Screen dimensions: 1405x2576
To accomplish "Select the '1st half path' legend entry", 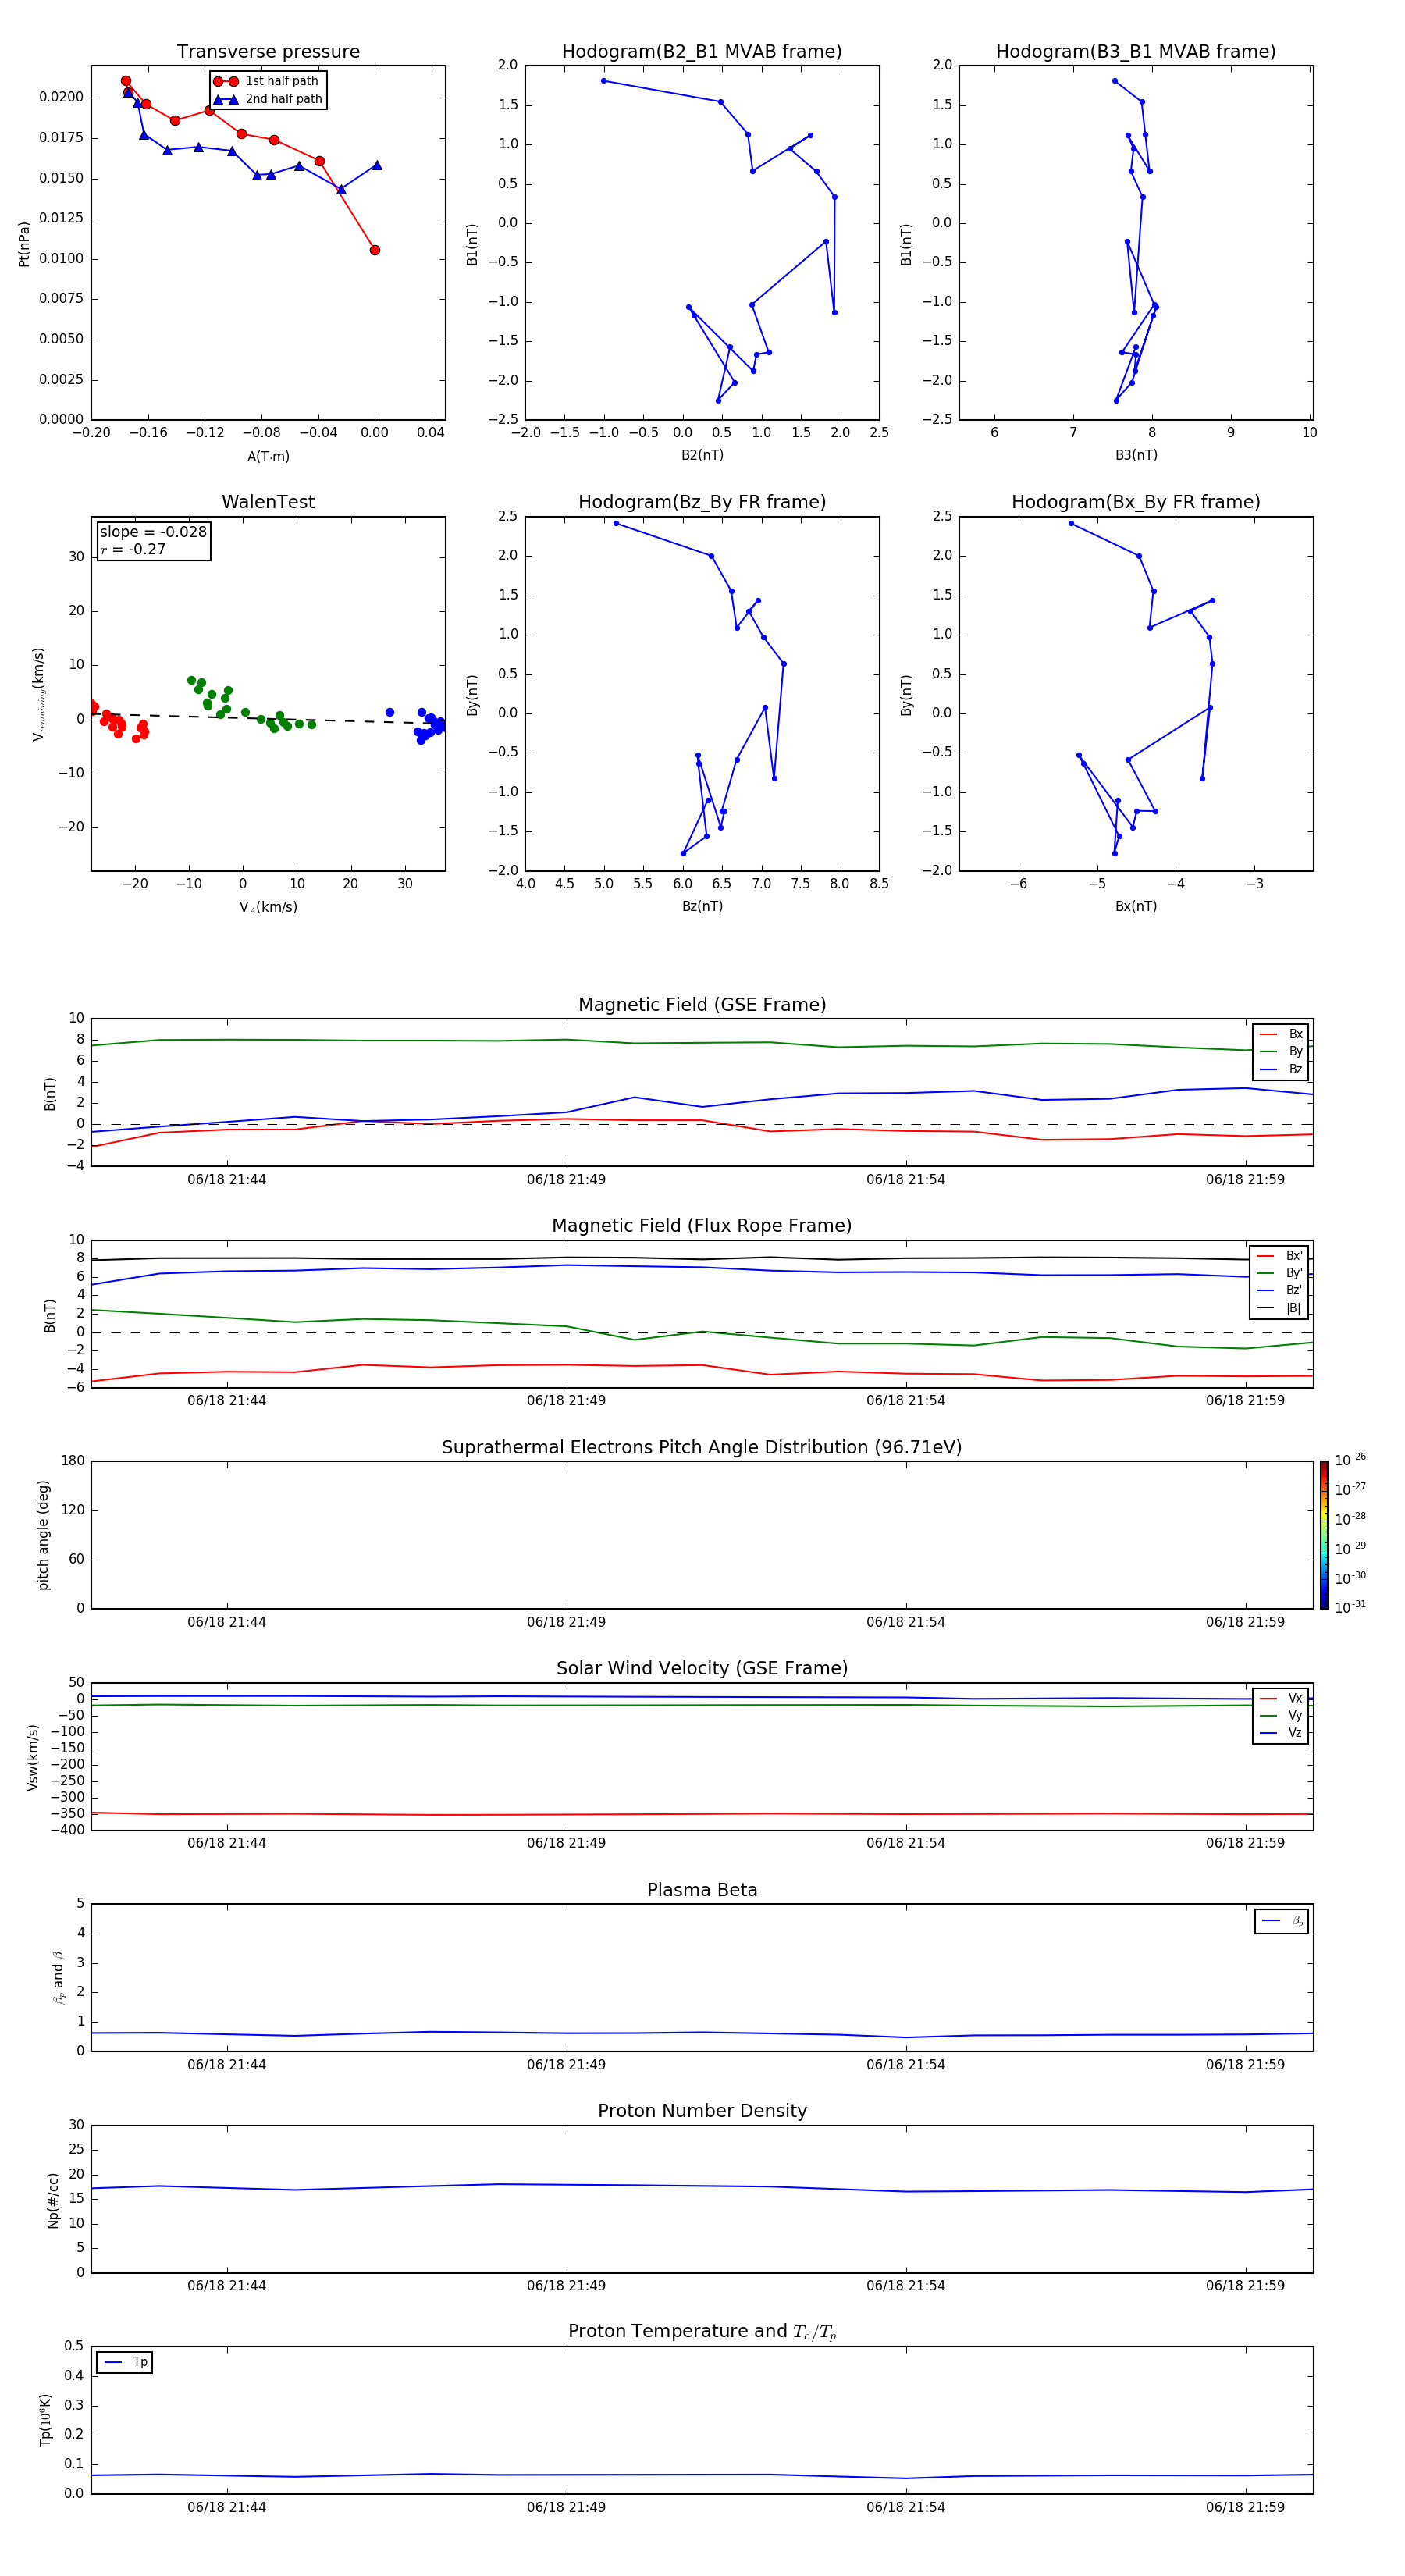I will click(266, 81).
